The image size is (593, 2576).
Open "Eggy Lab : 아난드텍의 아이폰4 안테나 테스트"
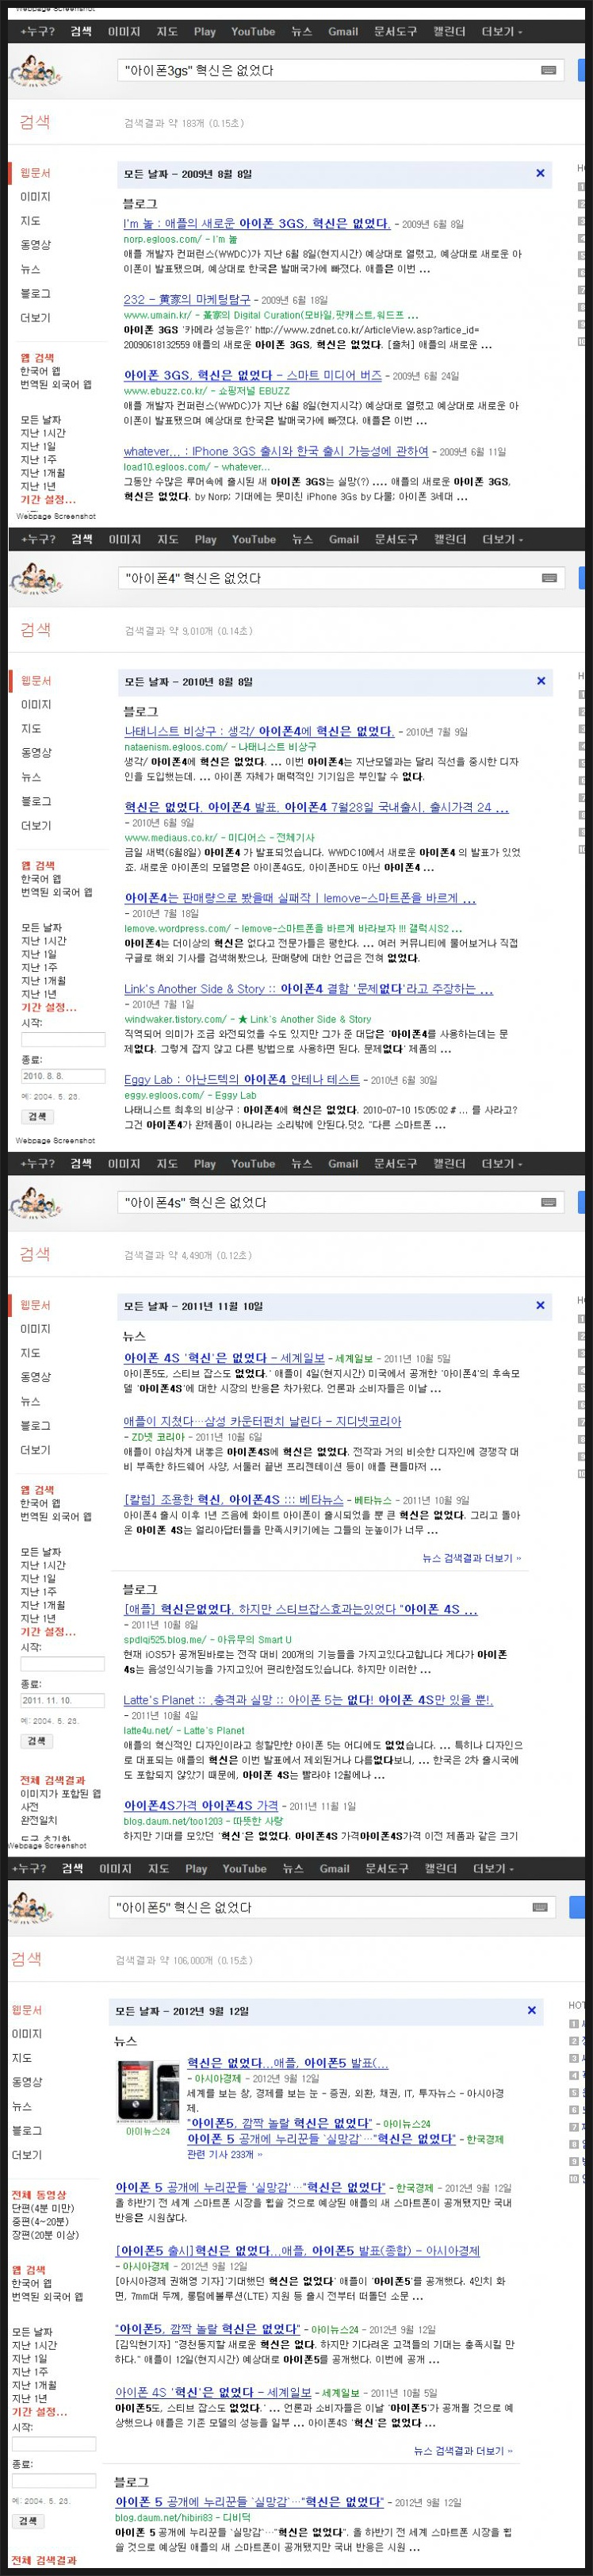(242, 1079)
